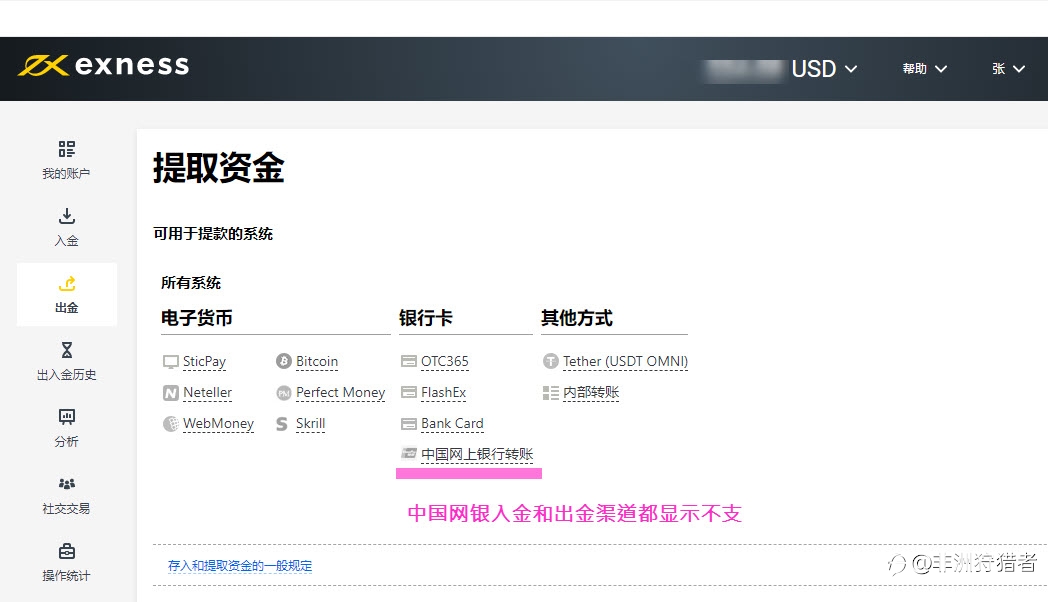Choose Tether (USDT OMNI) withdrawal

coord(626,361)
